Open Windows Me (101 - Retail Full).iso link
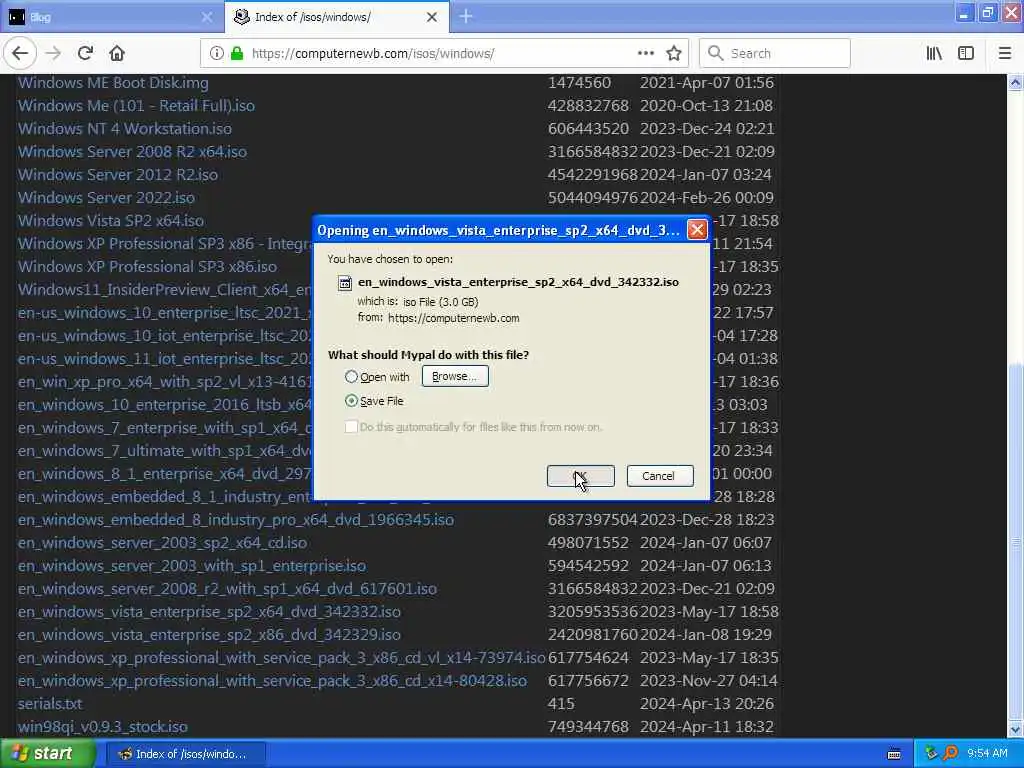1024x768 pixels. point(136,106)
